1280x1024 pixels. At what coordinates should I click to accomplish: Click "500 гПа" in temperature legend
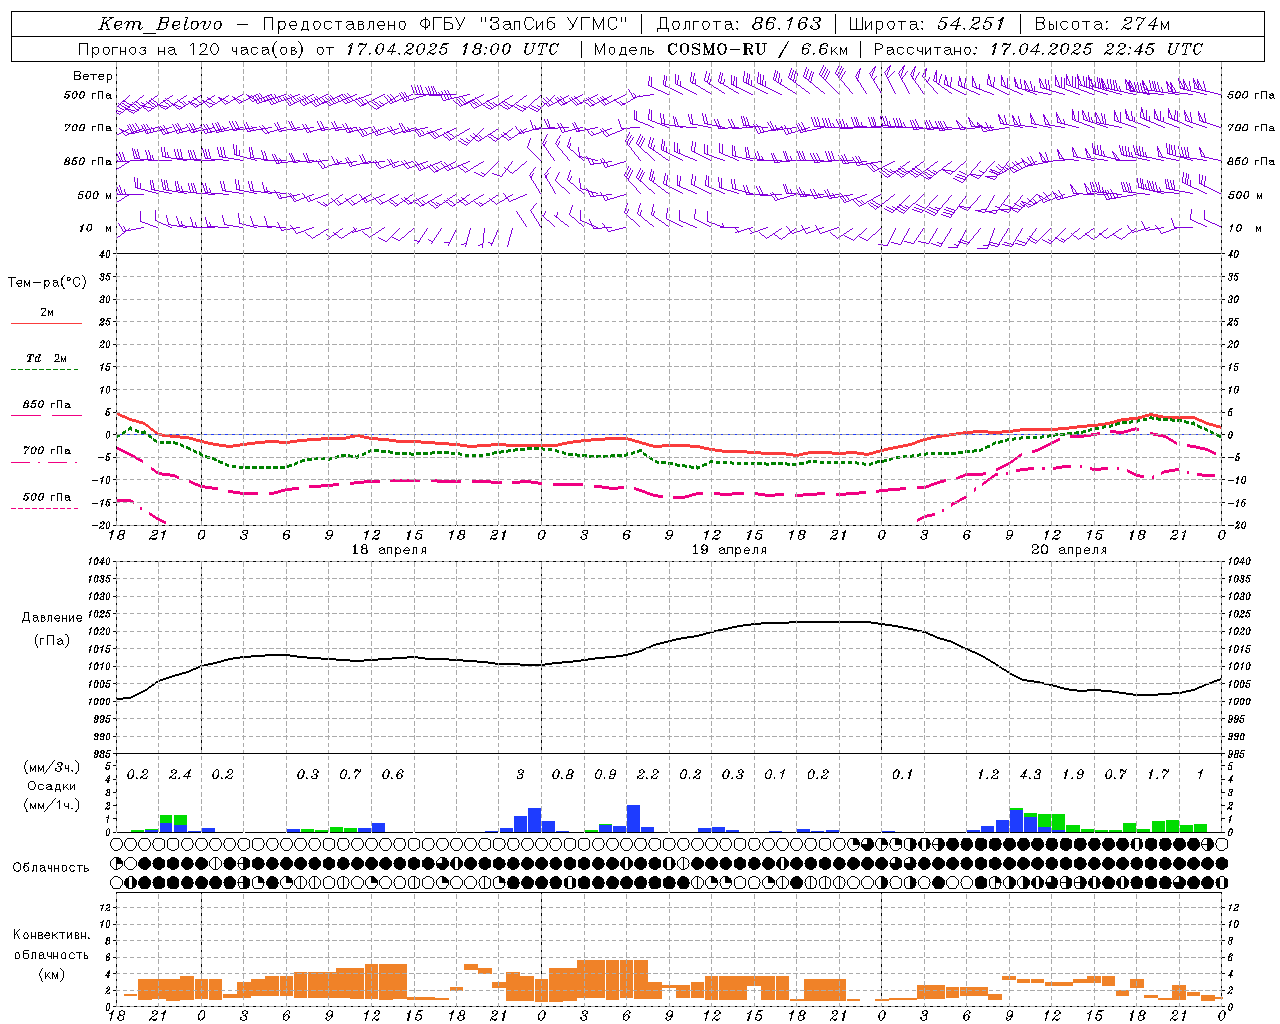(x=47, y=497)
